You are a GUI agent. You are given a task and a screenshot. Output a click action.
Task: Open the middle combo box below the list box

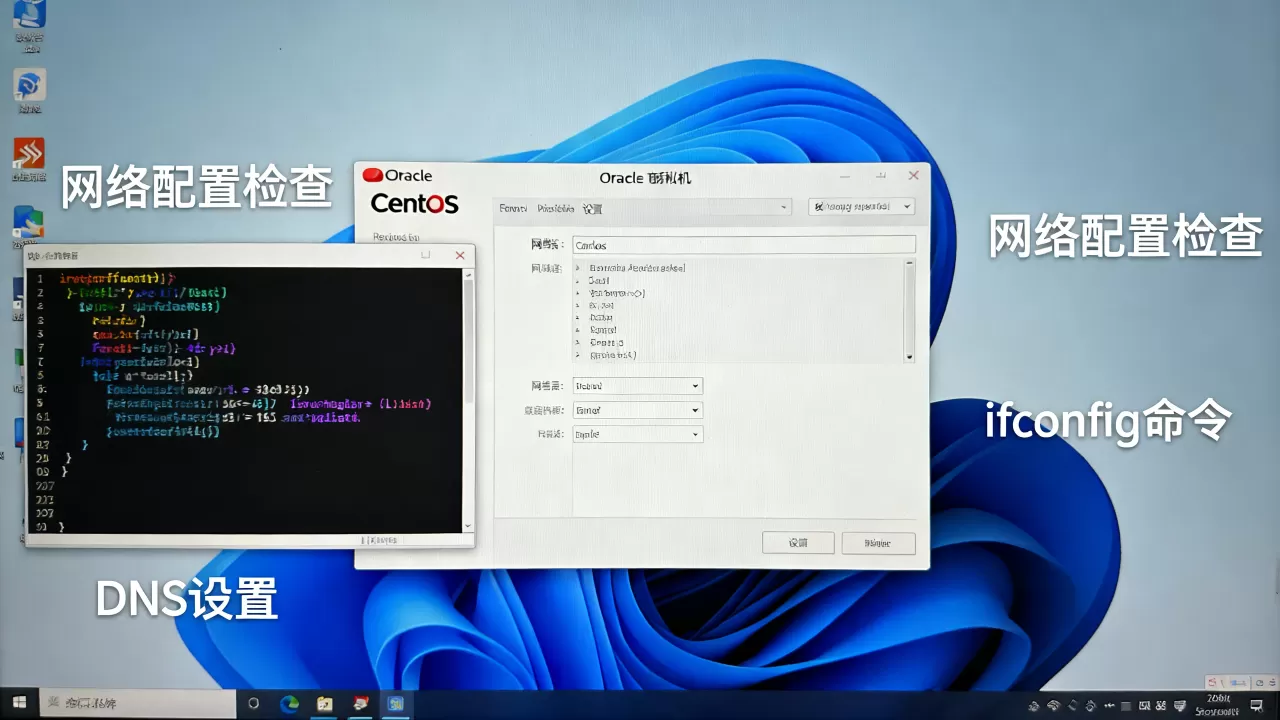[637, 410]
